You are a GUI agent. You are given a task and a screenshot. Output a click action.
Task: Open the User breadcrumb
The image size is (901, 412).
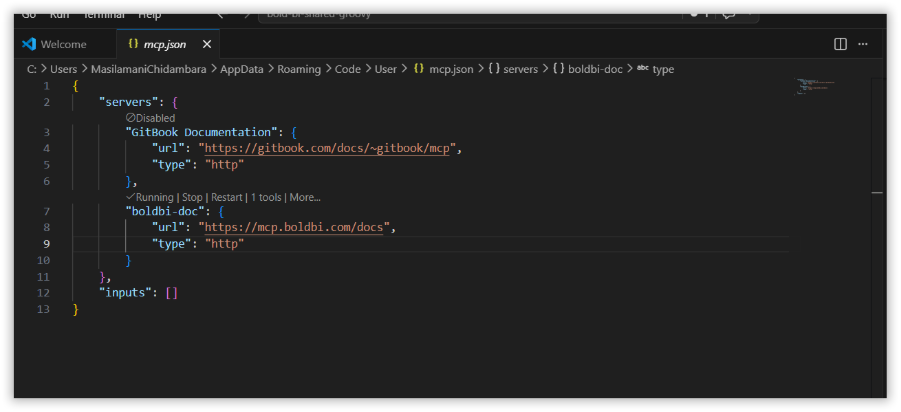pyautogui.click(x=386, y=69)
